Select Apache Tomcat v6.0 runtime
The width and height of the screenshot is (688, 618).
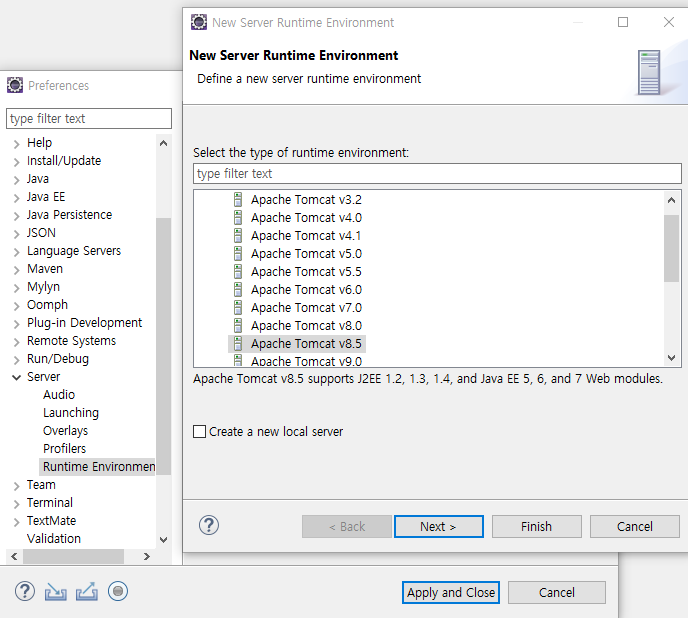pos(306,290)
